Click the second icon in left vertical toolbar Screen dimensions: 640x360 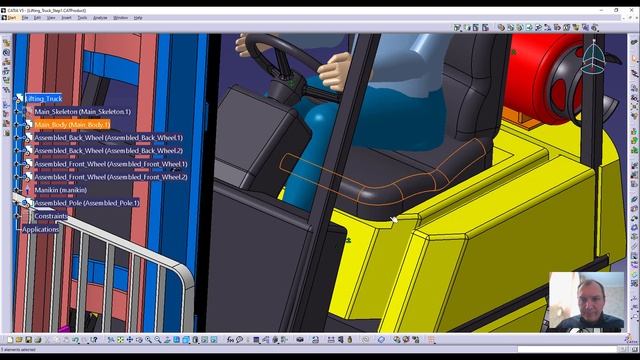pyautogui.click(x=6, y=53)
